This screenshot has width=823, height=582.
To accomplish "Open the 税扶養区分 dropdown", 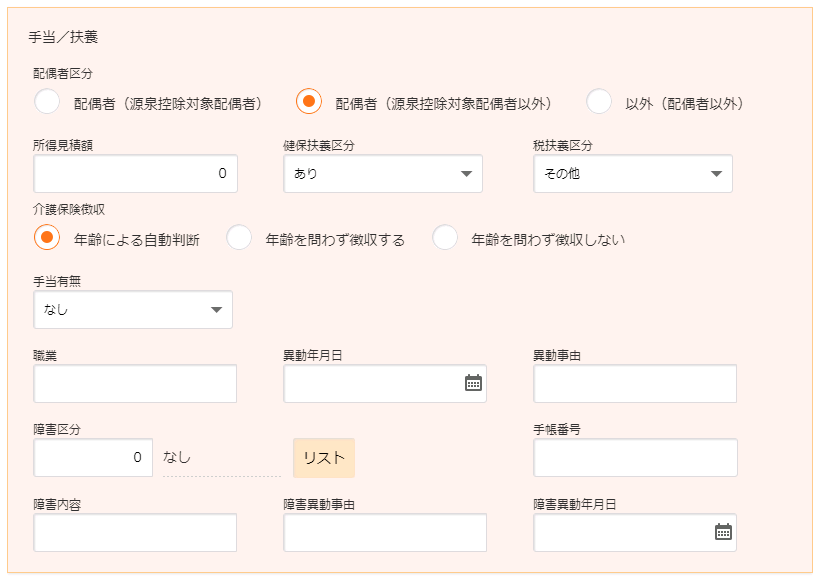I will coord(633,174).
